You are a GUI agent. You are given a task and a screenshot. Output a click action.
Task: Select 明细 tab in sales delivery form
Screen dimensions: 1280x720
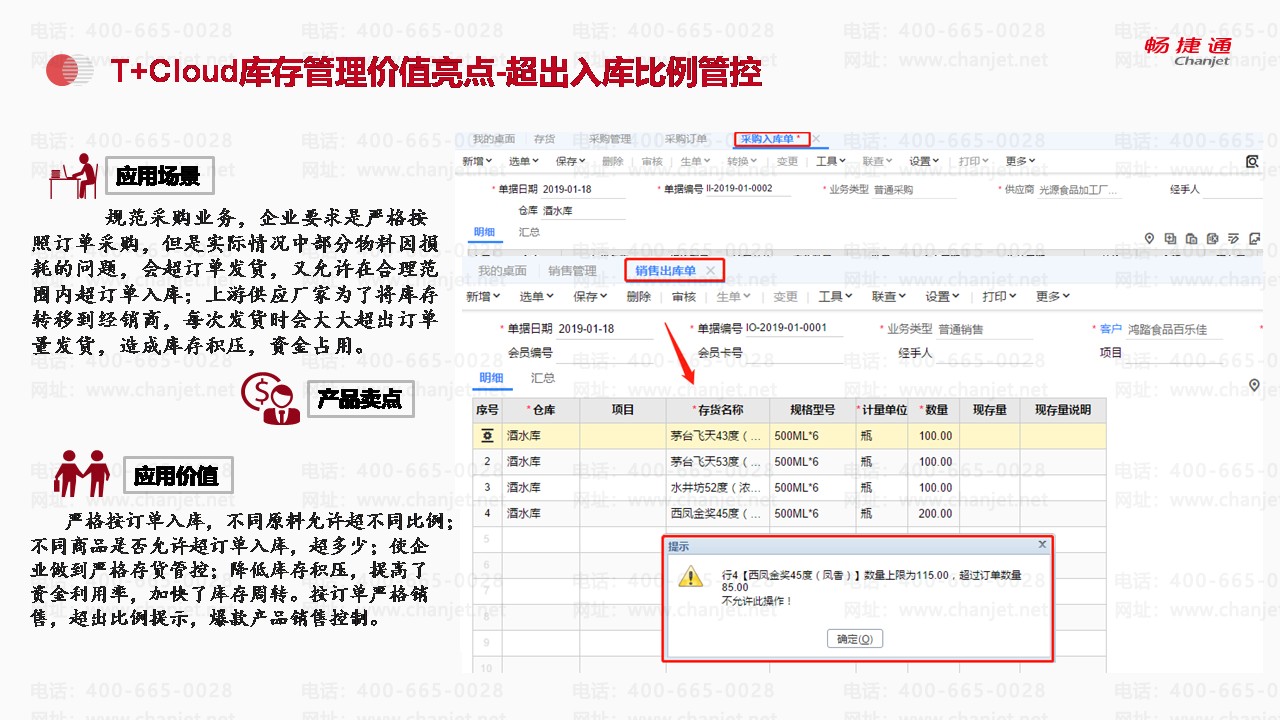[x=491, y=378]
